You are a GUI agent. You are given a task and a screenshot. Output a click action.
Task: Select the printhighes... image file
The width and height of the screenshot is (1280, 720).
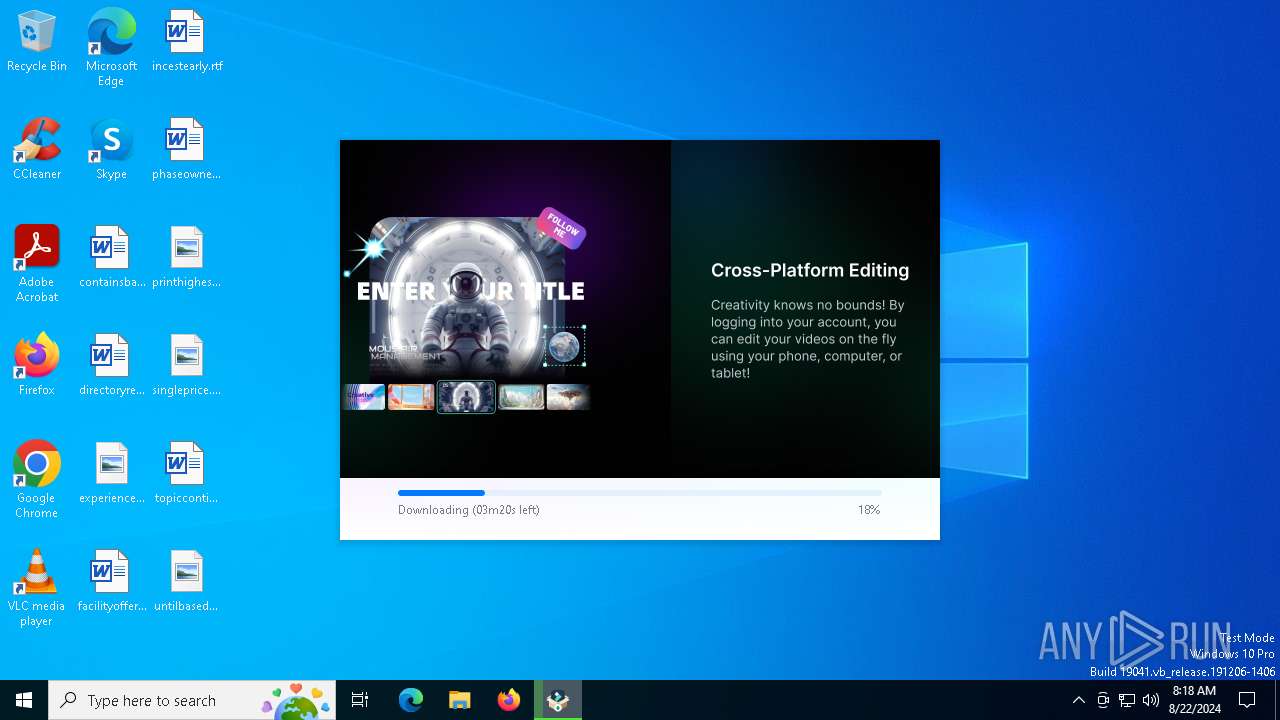(x=186, y=258)
